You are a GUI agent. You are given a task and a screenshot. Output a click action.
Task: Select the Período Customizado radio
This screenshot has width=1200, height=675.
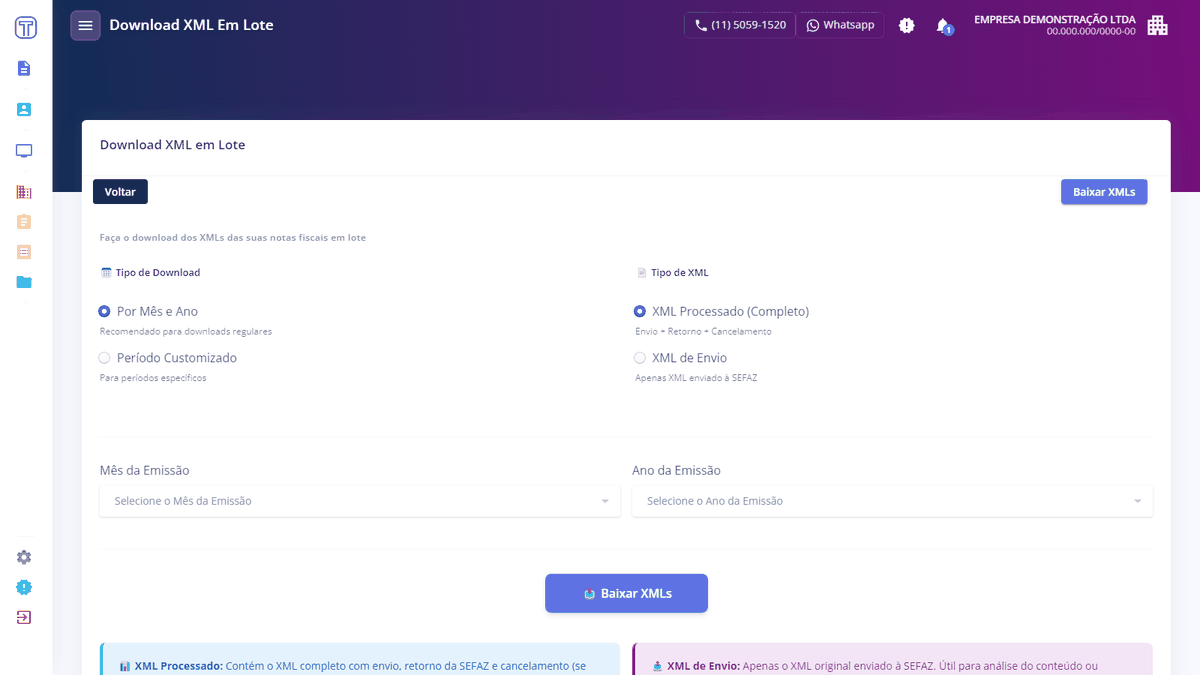point(104,357)
